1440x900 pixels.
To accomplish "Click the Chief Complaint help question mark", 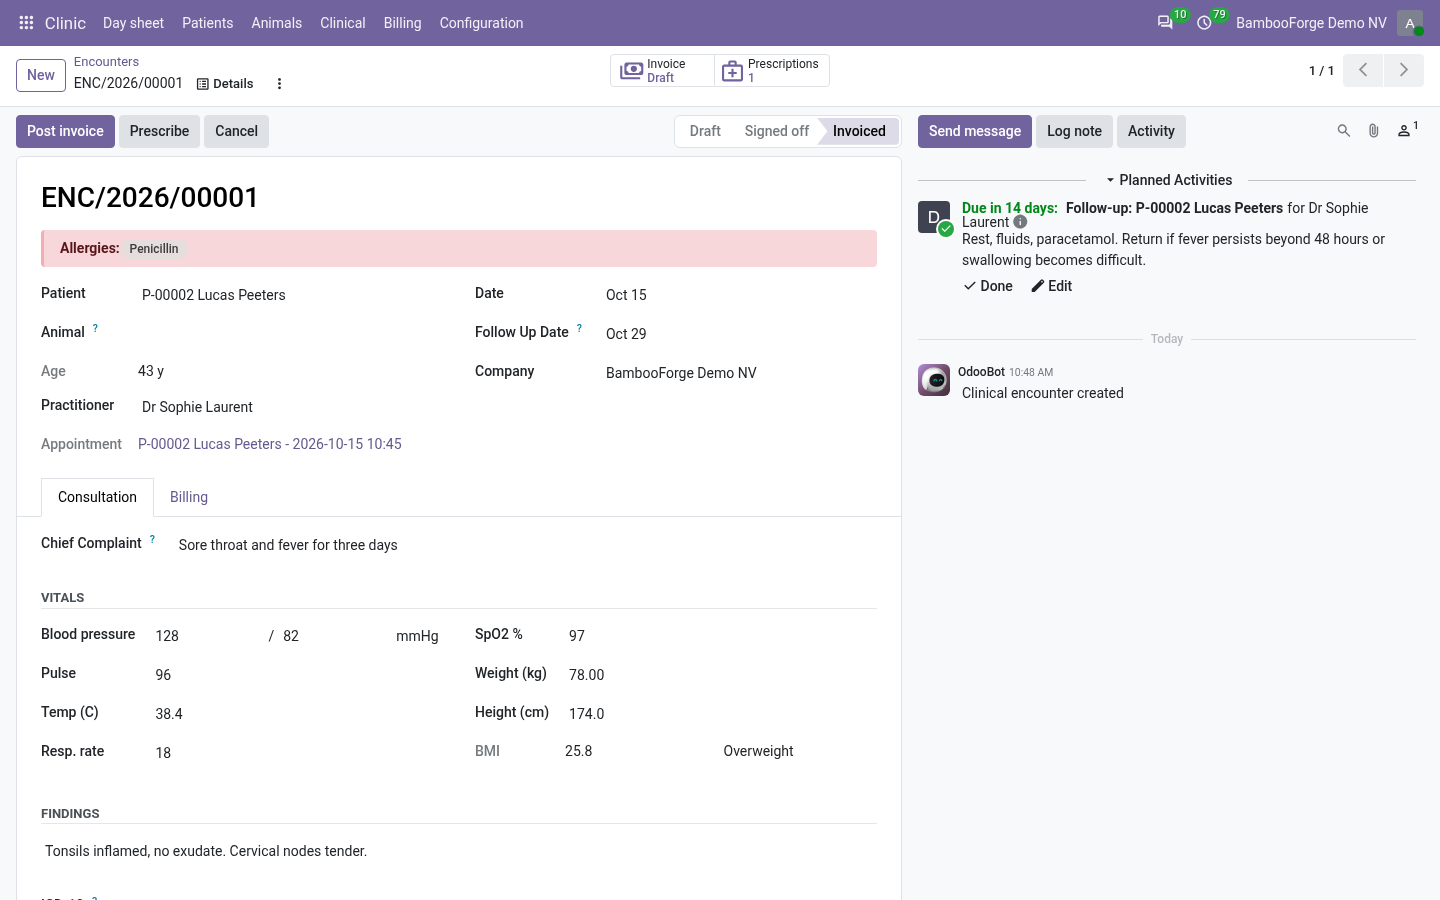I will click(x=152, y=539).
